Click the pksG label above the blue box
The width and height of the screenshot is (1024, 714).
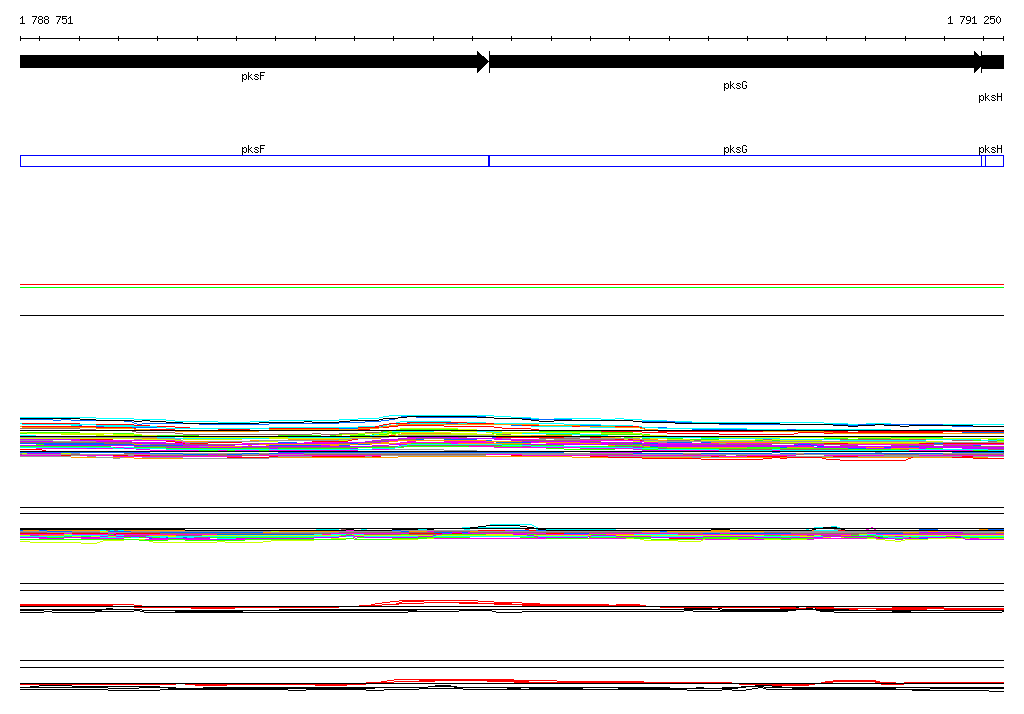pyautogui.click(x=735, y=149)
